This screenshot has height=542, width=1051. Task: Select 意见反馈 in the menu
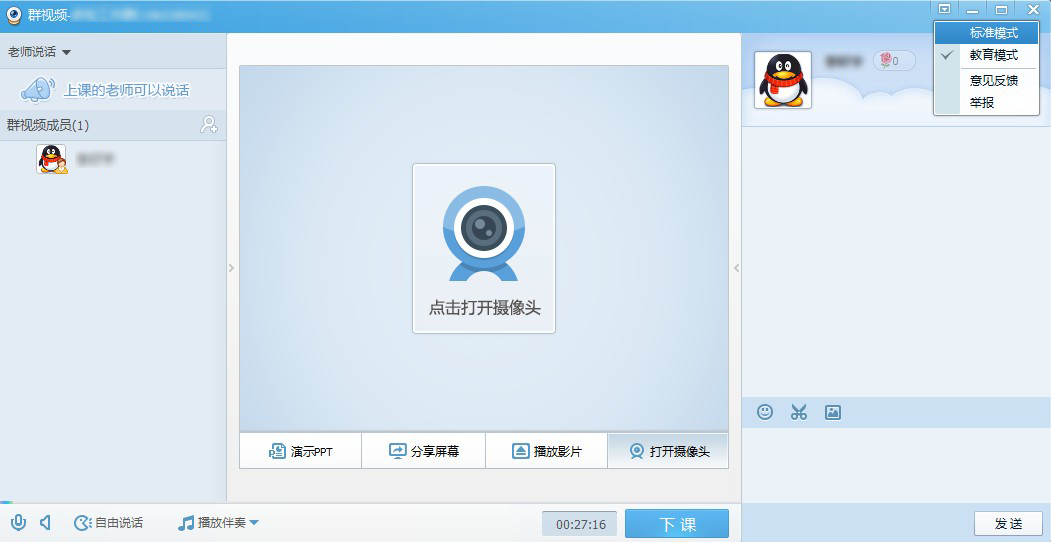(993, 80)
